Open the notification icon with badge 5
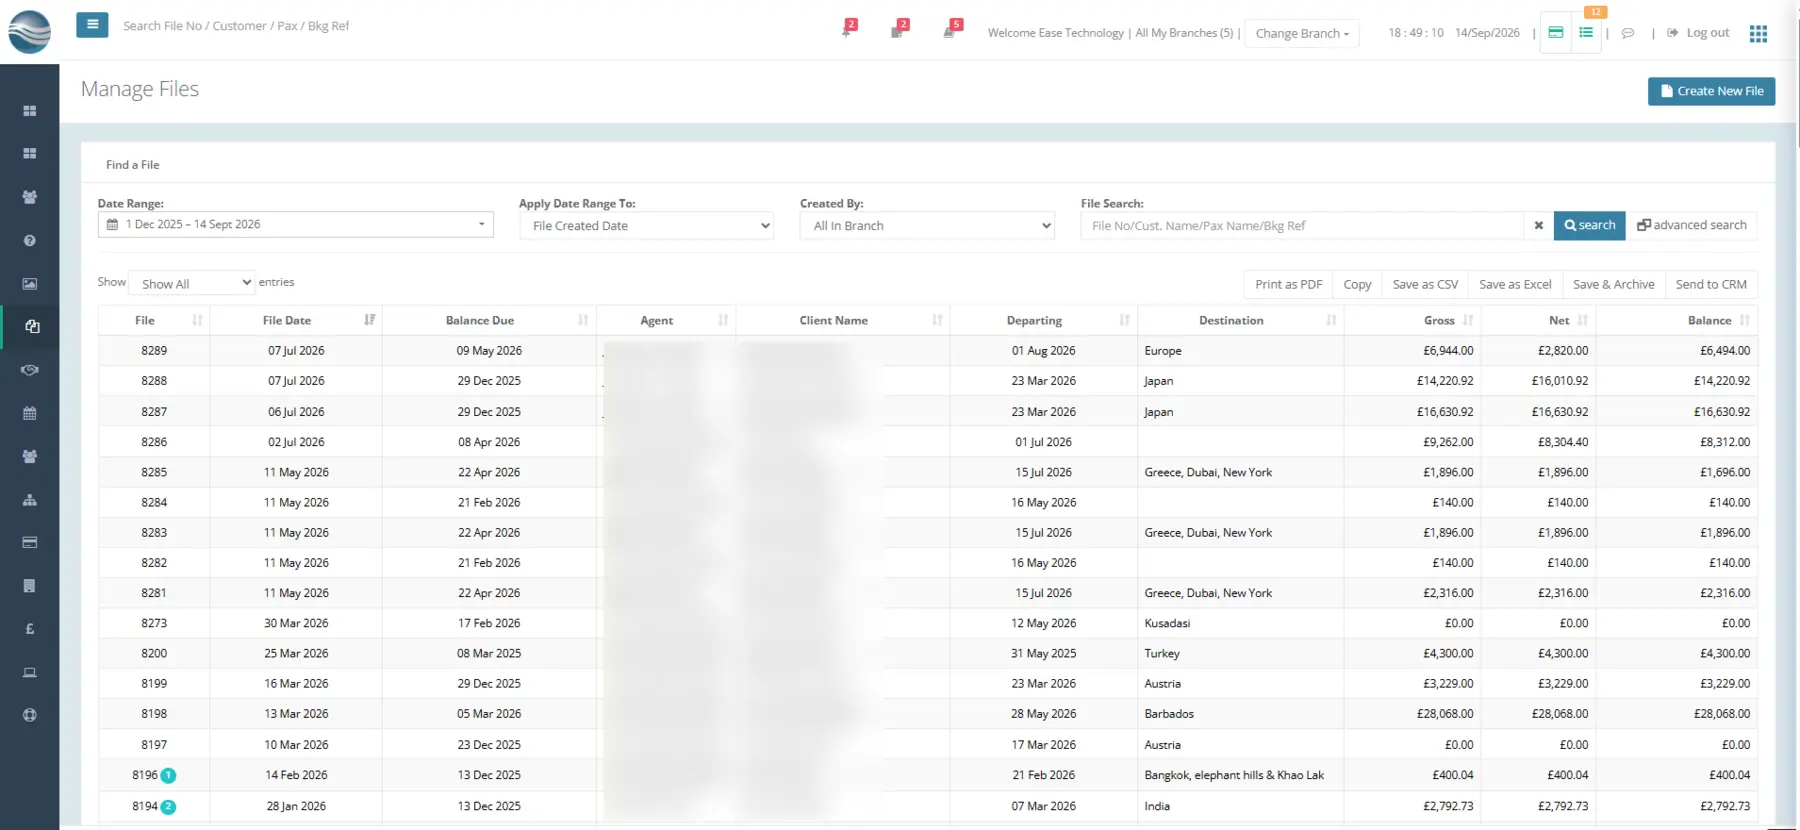The height and width of the screenshot is (830, 1800). [x=950, y=30]
